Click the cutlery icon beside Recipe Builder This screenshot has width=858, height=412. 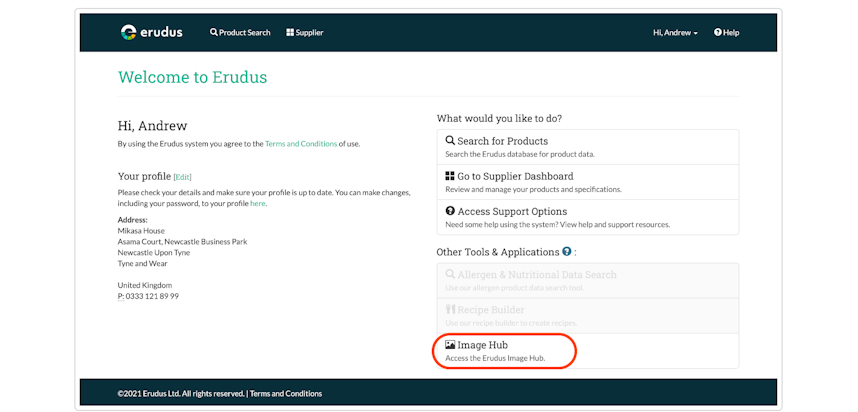point(450,310)
